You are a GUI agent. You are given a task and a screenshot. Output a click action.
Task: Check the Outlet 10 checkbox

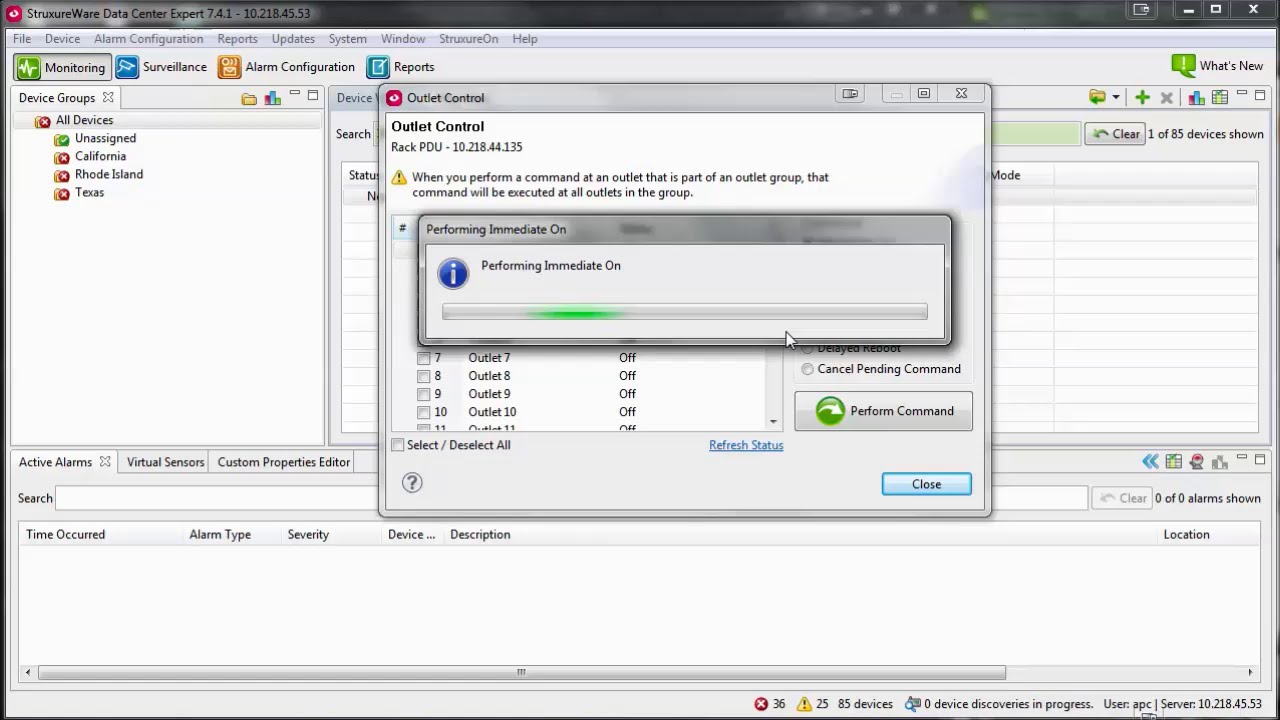[x=424, y=412]
